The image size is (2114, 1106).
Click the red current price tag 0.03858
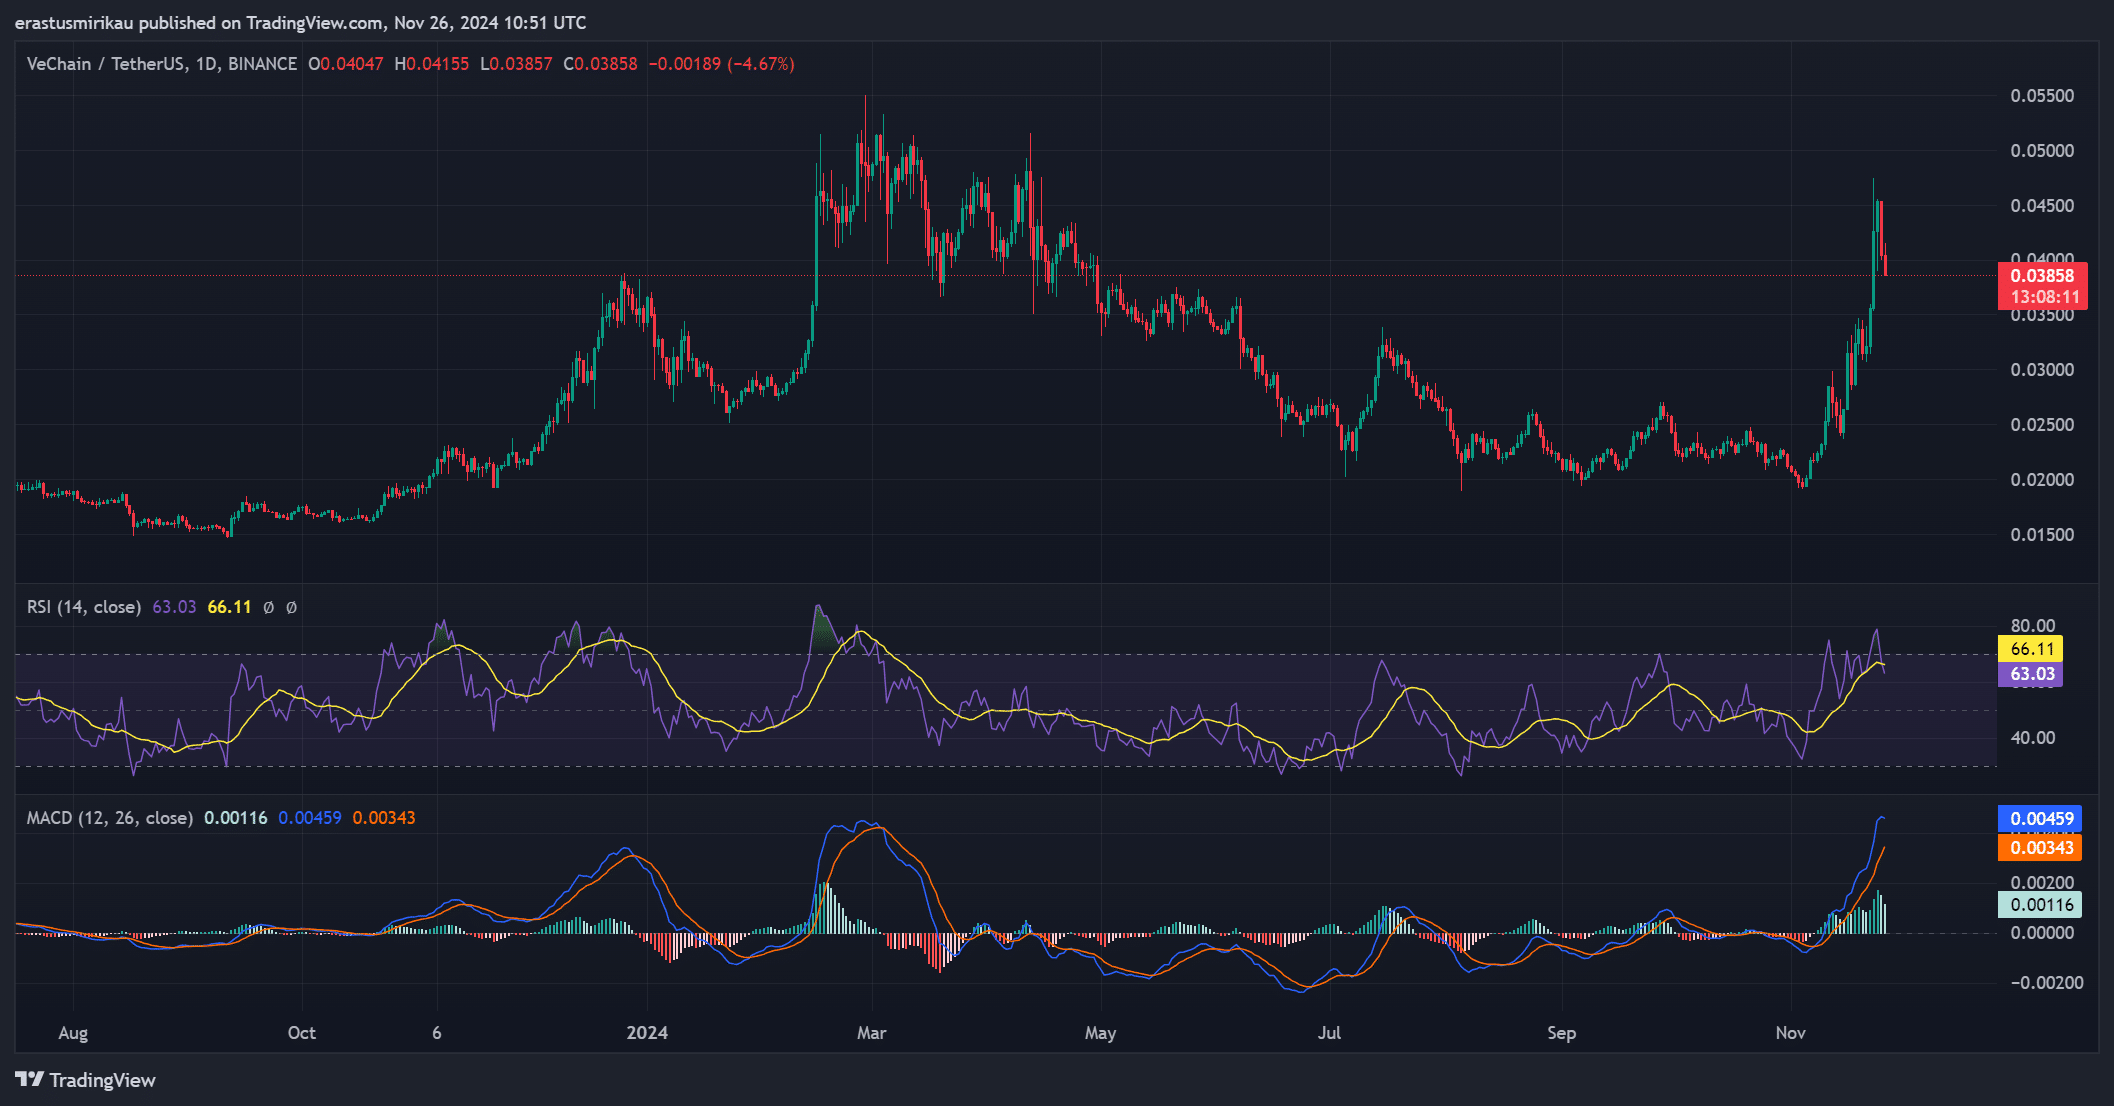click(x=2042, y=286)
